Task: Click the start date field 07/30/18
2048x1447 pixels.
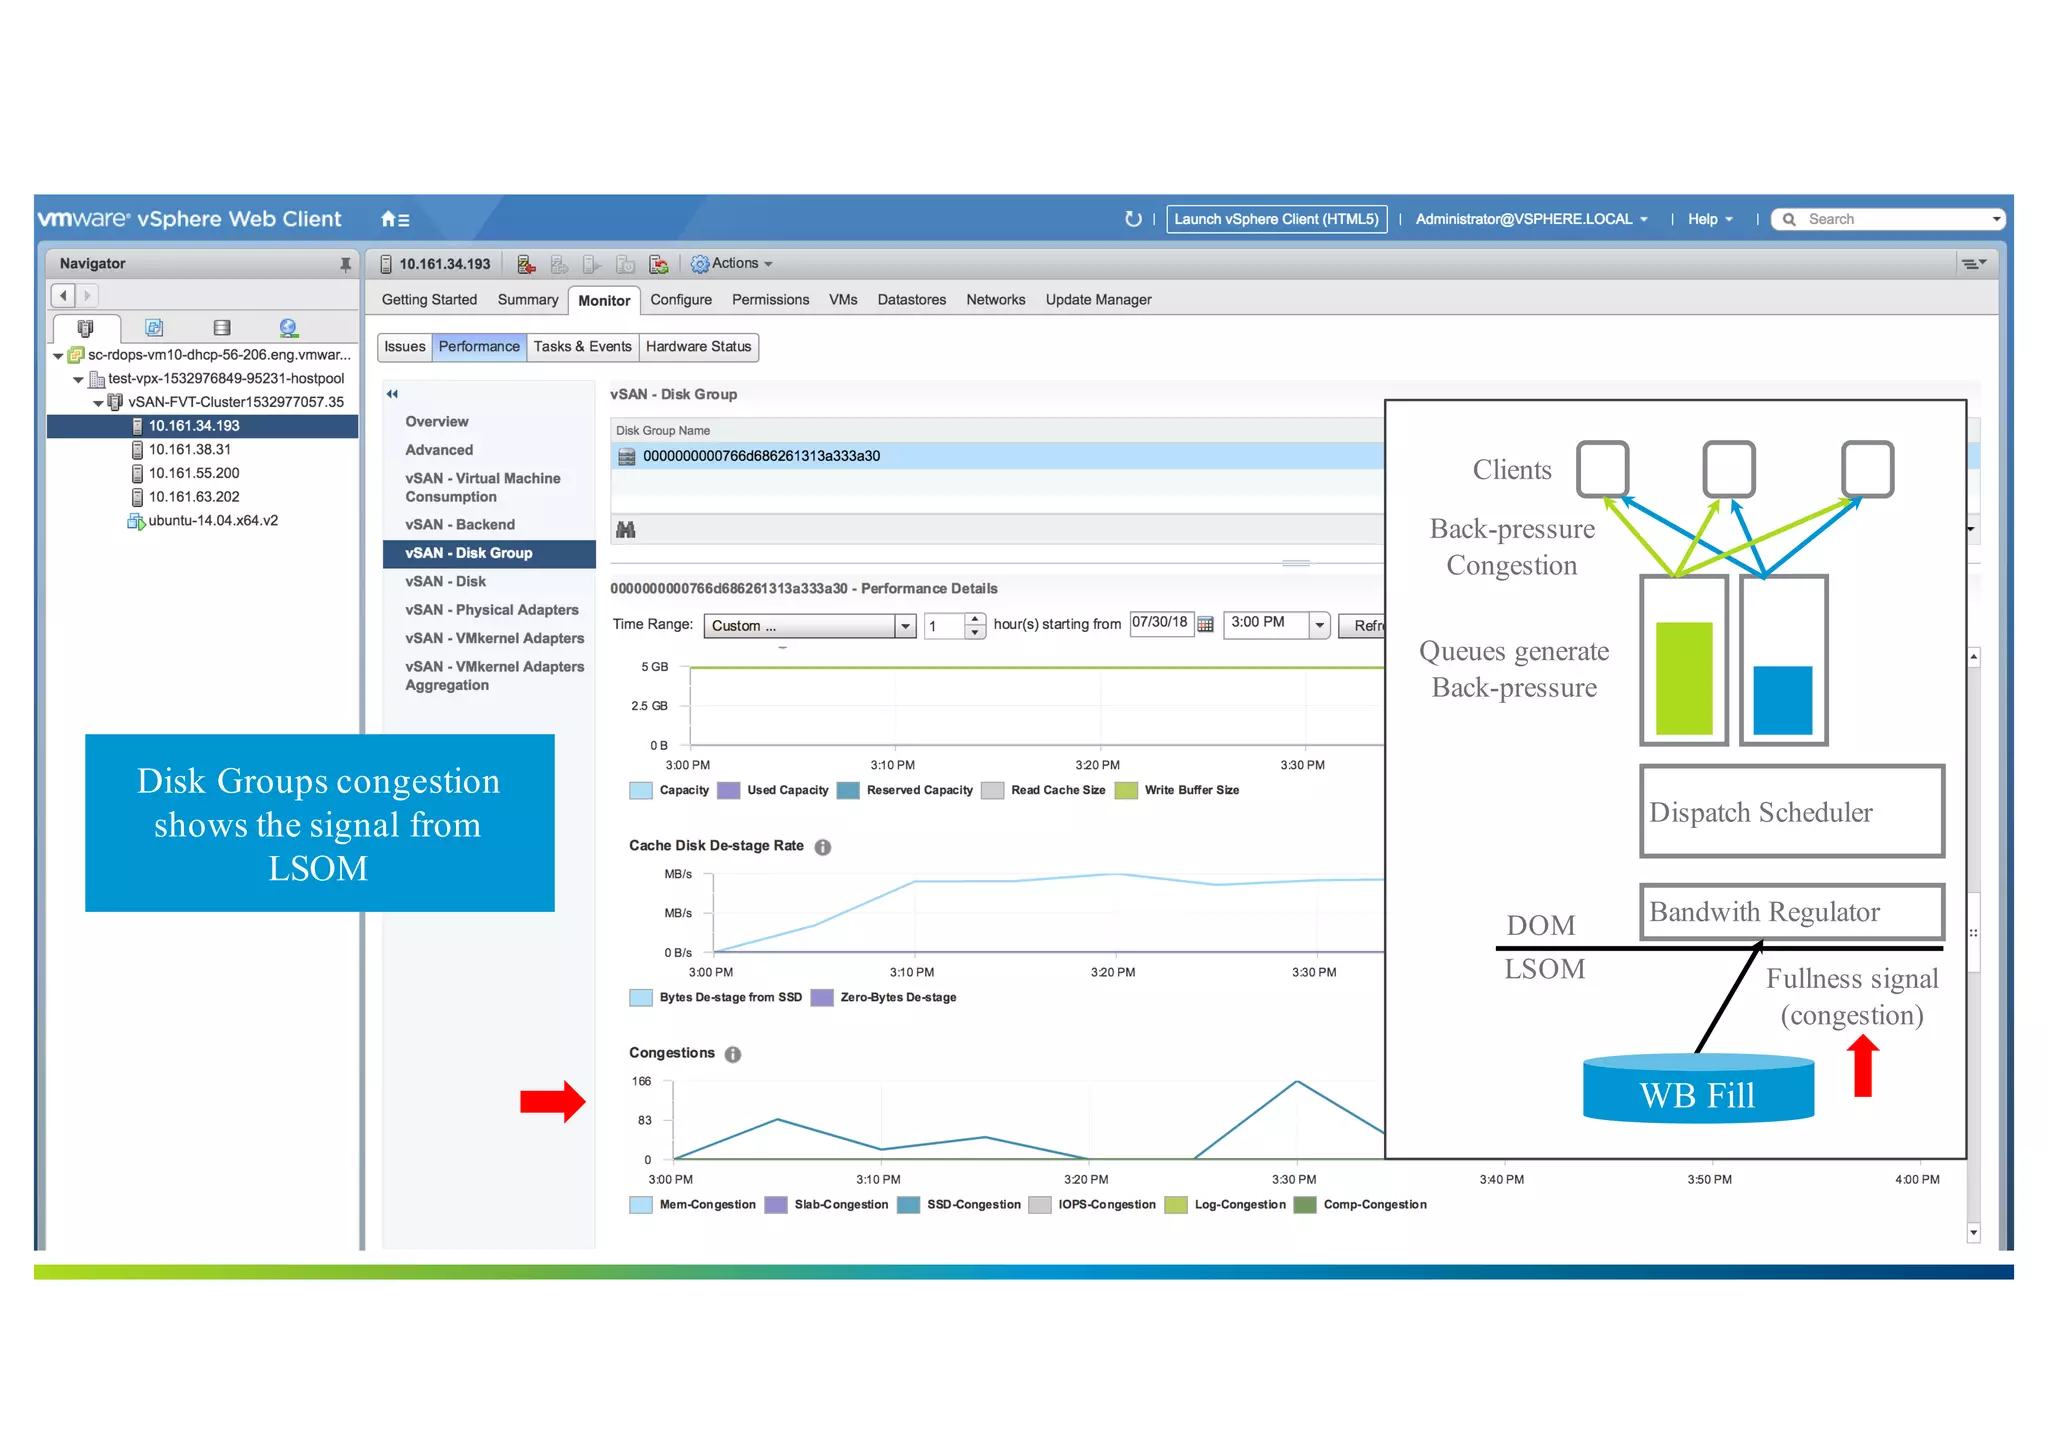Action: tap(1161, 623)
